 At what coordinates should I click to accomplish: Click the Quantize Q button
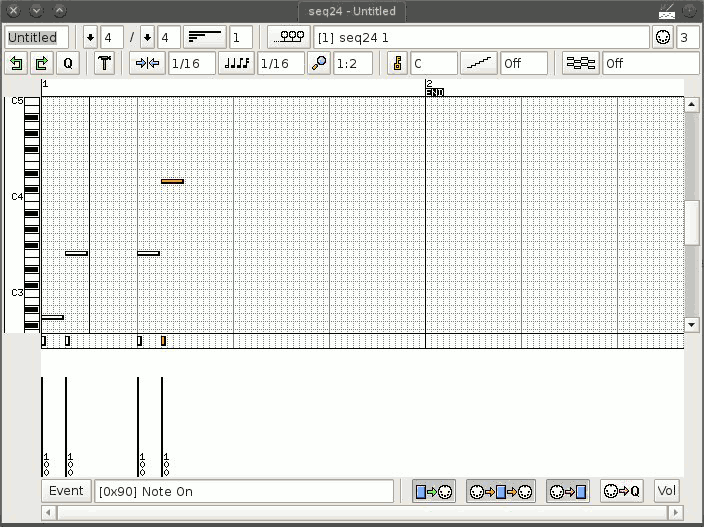[68, 64]
